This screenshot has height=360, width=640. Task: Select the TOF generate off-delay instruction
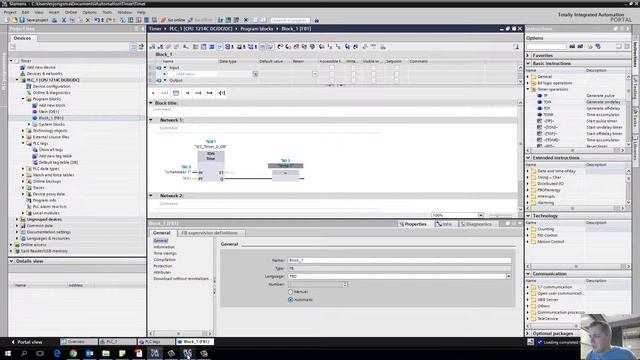click(x=547, y=108)
